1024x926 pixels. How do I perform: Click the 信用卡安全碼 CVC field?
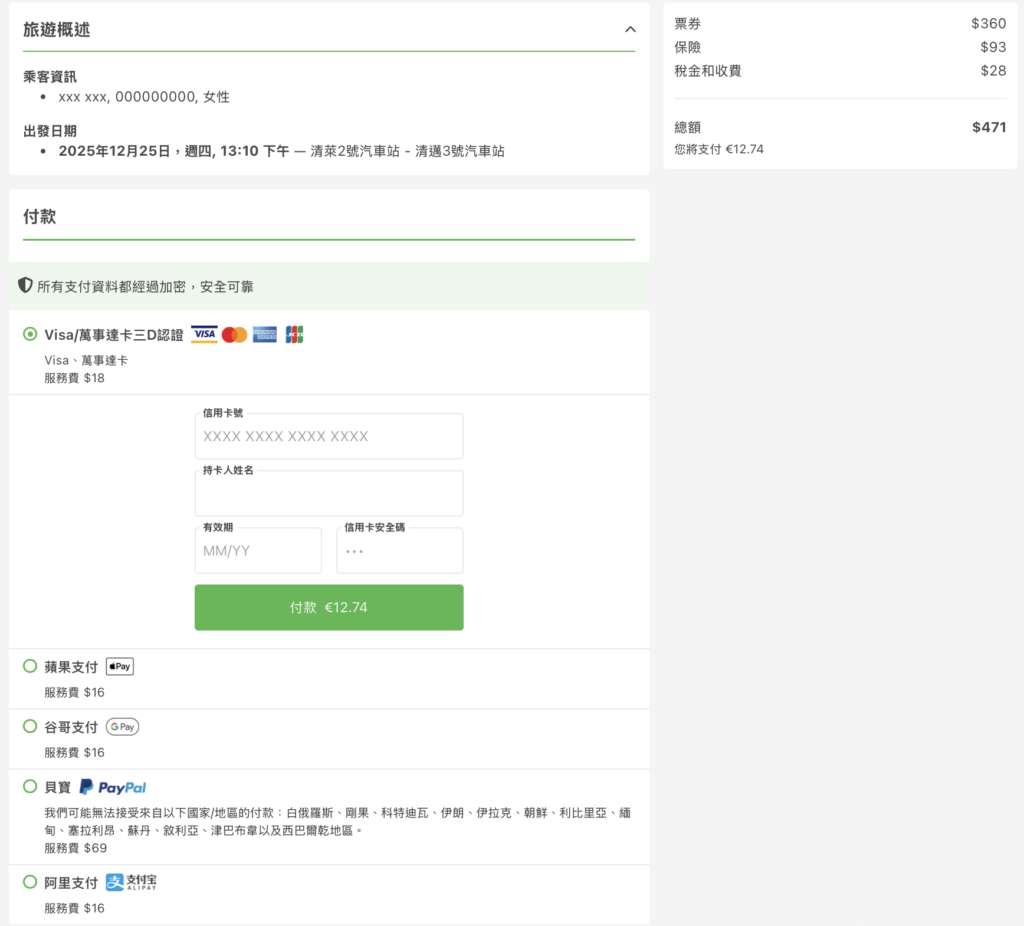399,550
